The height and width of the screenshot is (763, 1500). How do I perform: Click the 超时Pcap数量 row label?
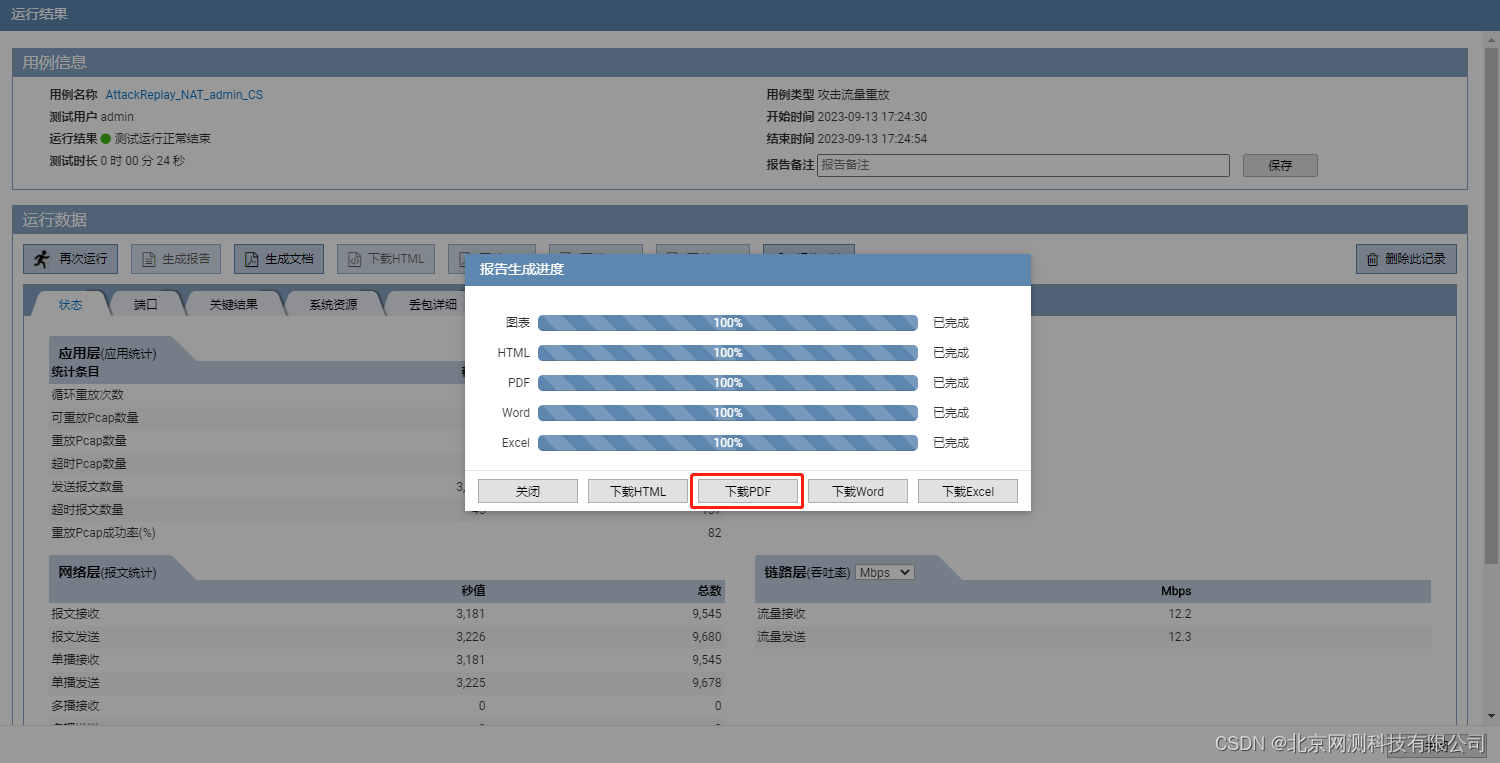point(89,464)
